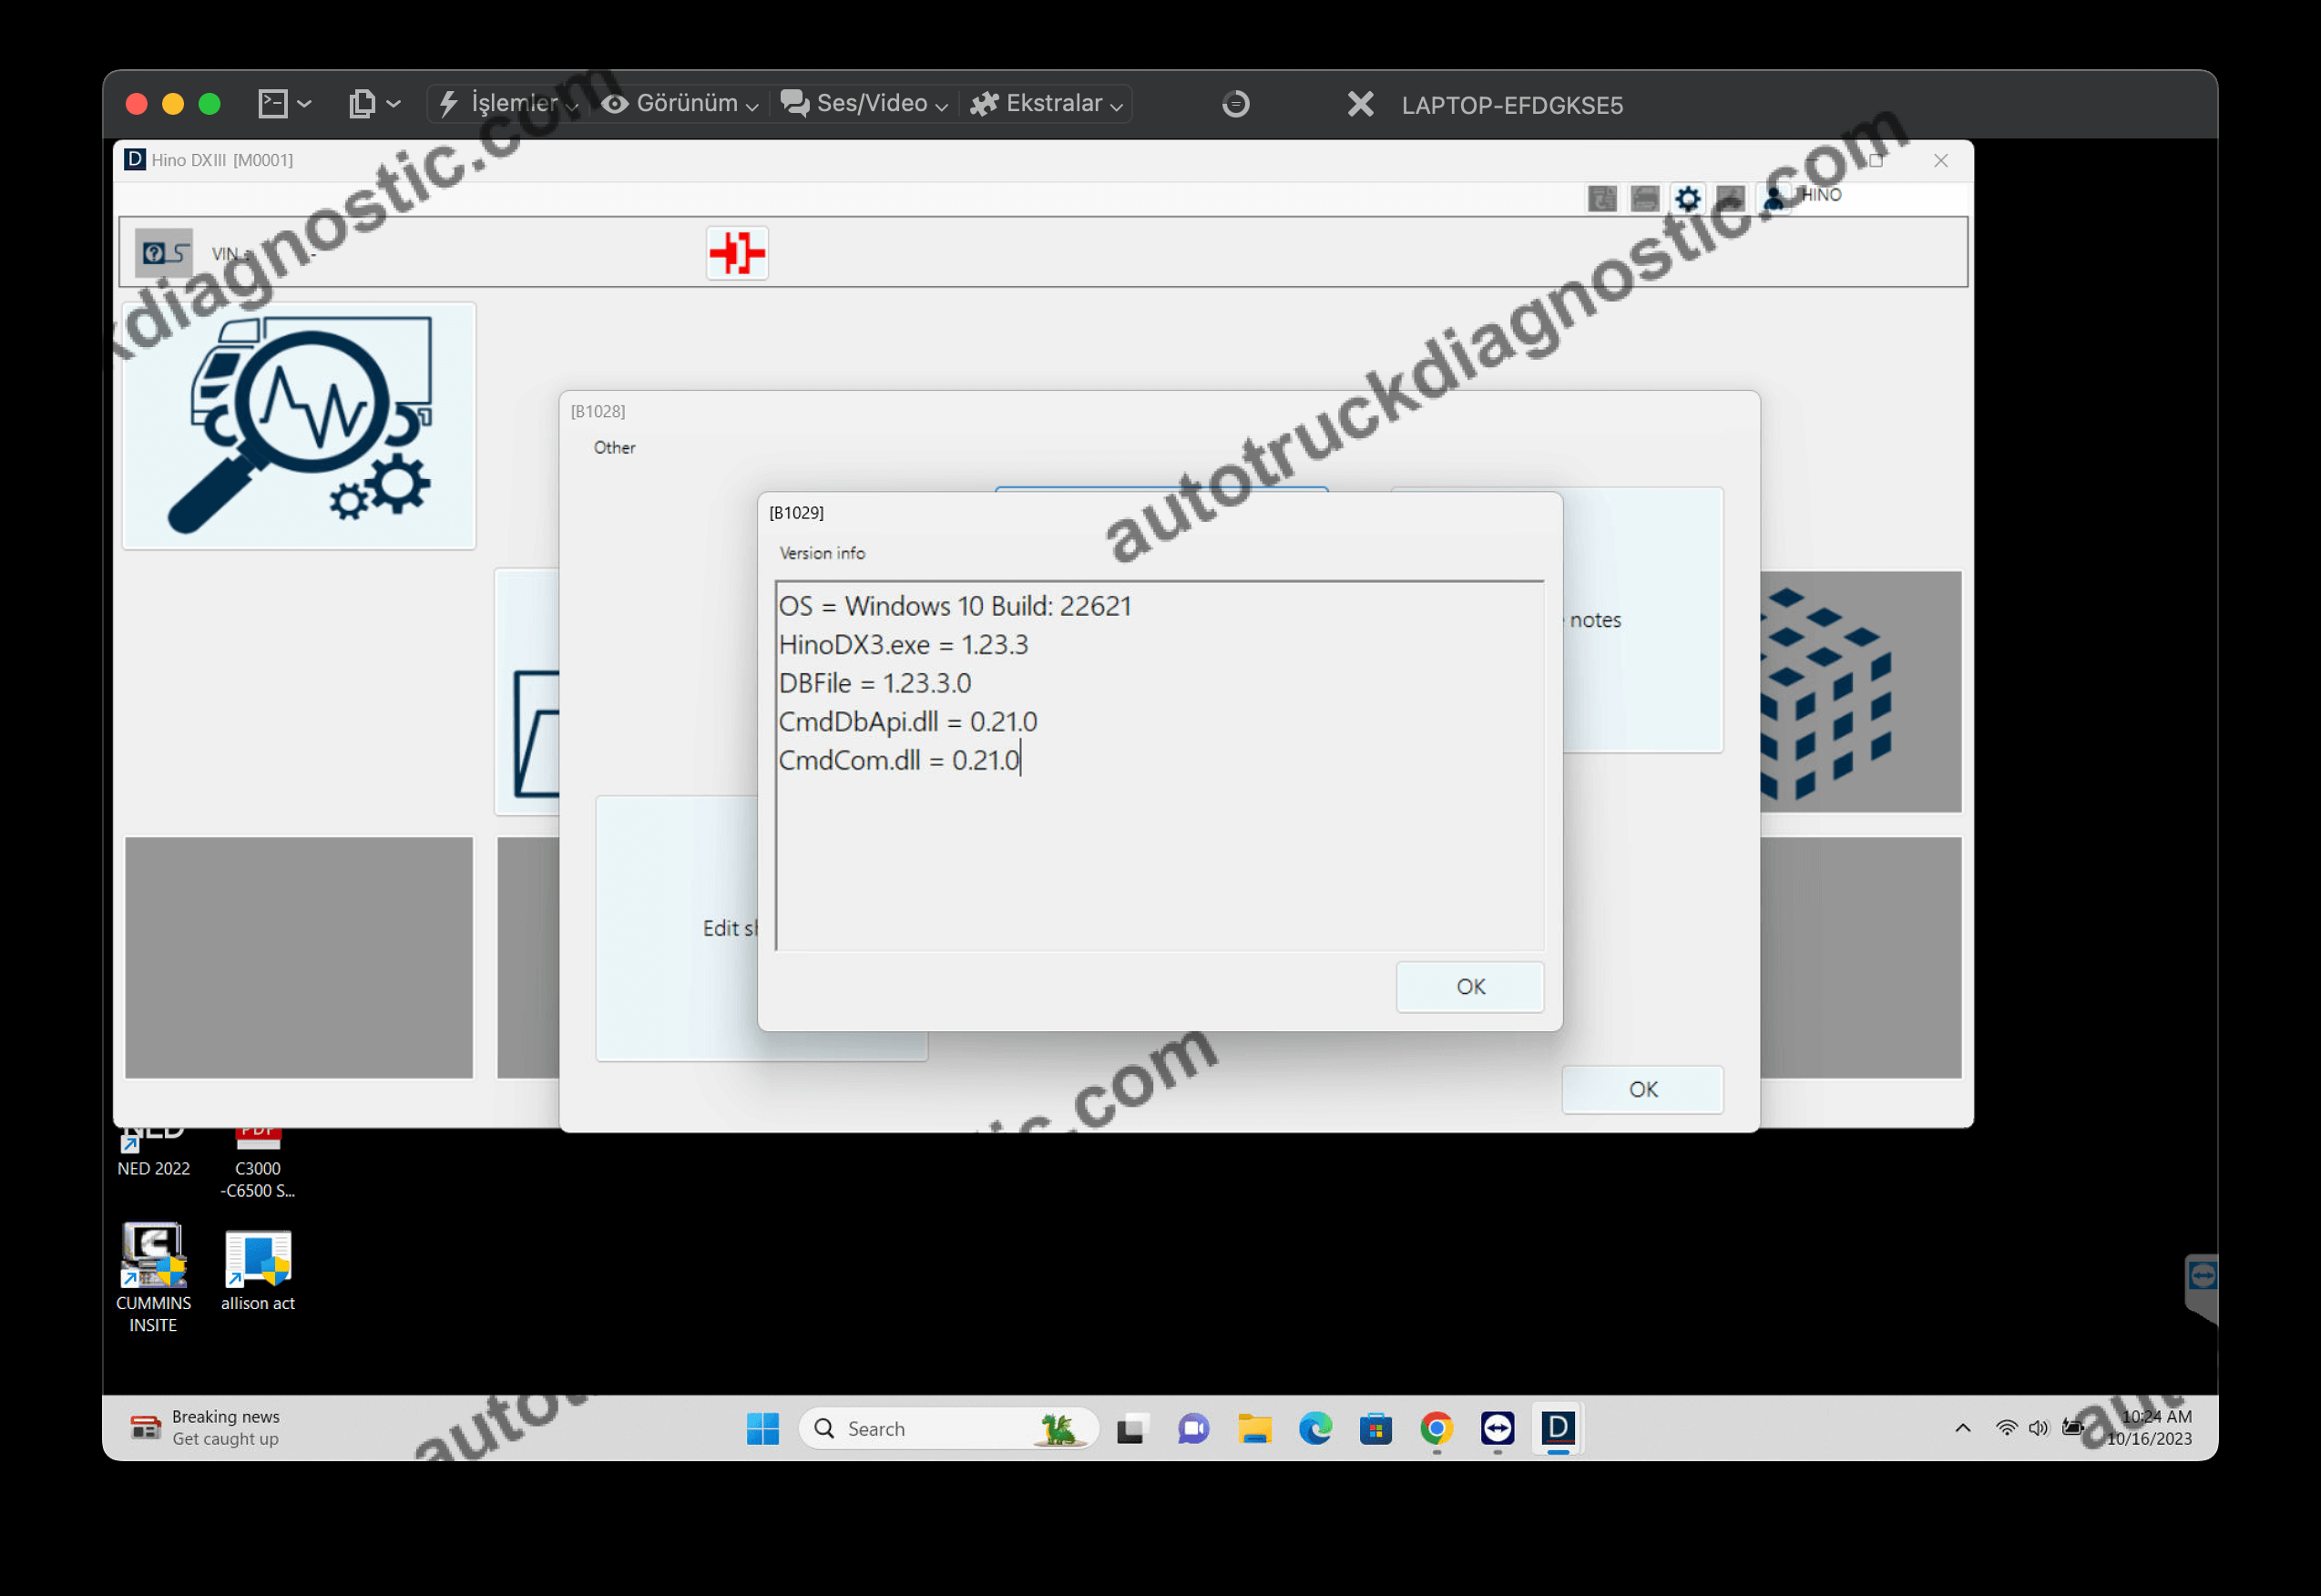The height and width of the screenshot is (1596, 2321).
Task: Confirm Version info with OK button
Action: point(1469,986)
